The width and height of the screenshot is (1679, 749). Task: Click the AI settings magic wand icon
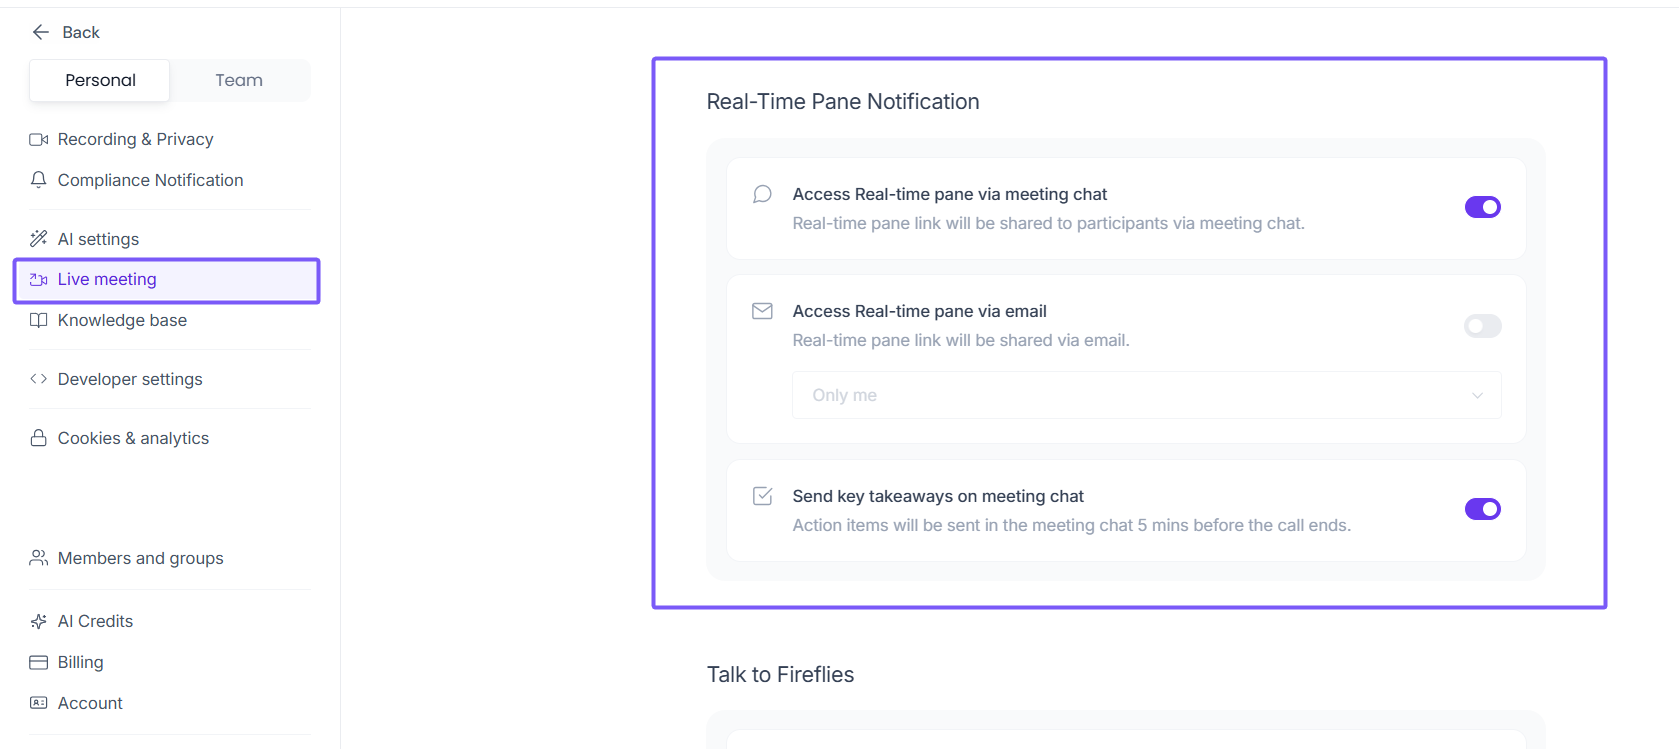(39, 239)
